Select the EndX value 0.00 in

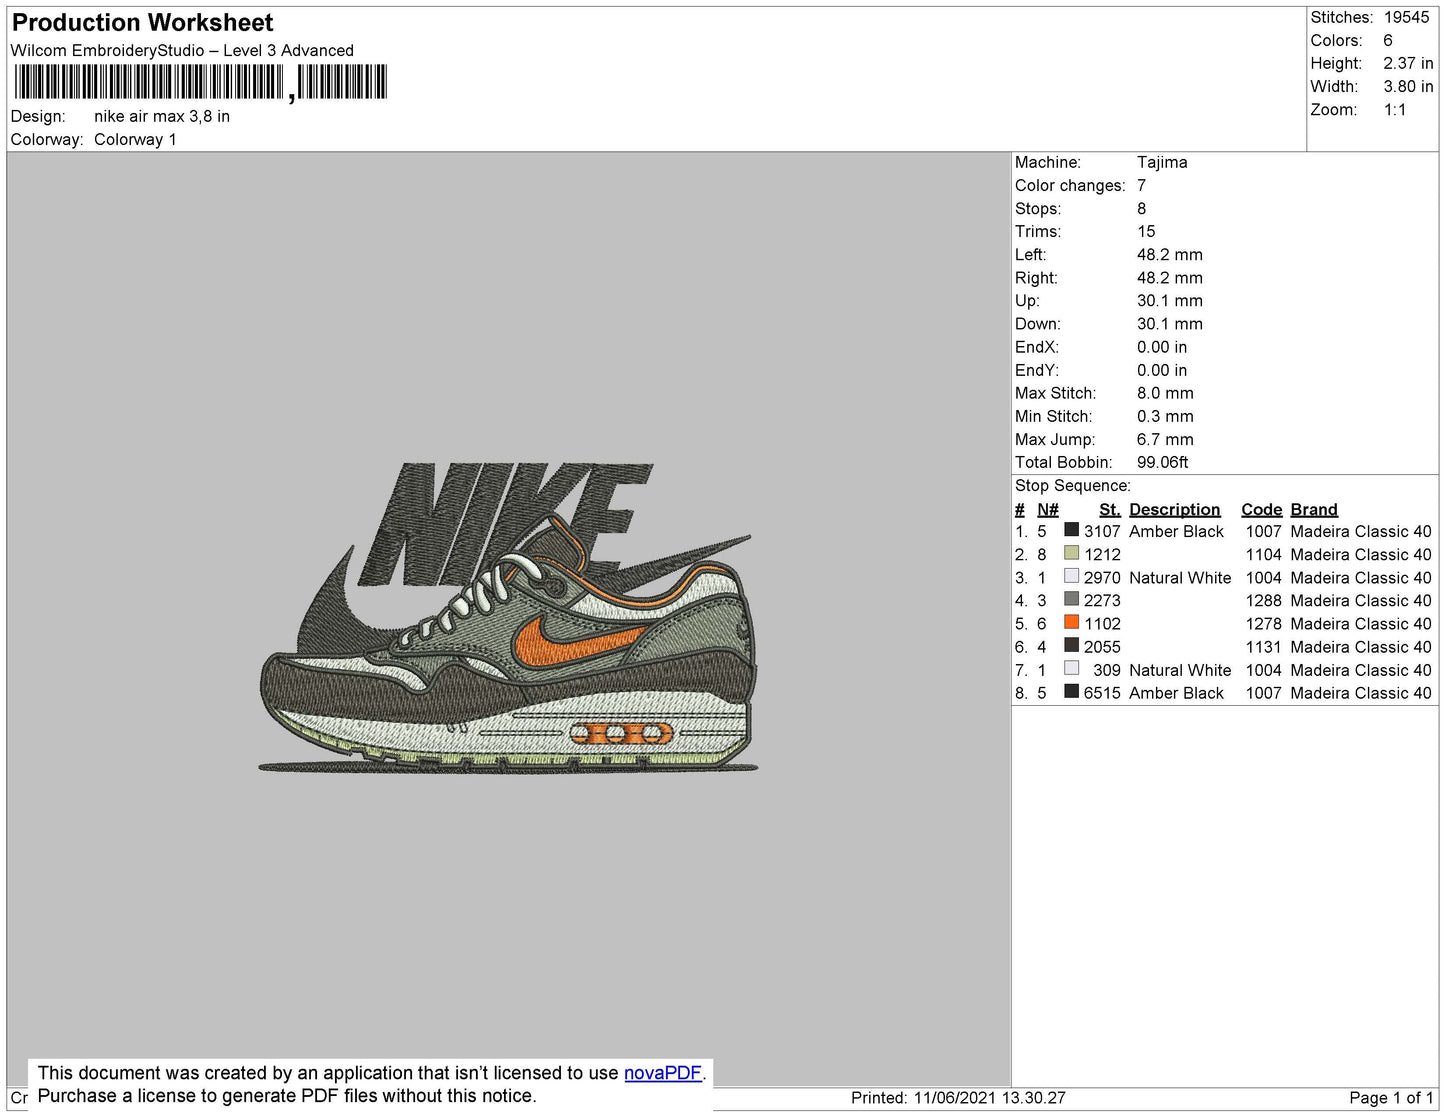pyautogui.click(x=1162, y=347)
